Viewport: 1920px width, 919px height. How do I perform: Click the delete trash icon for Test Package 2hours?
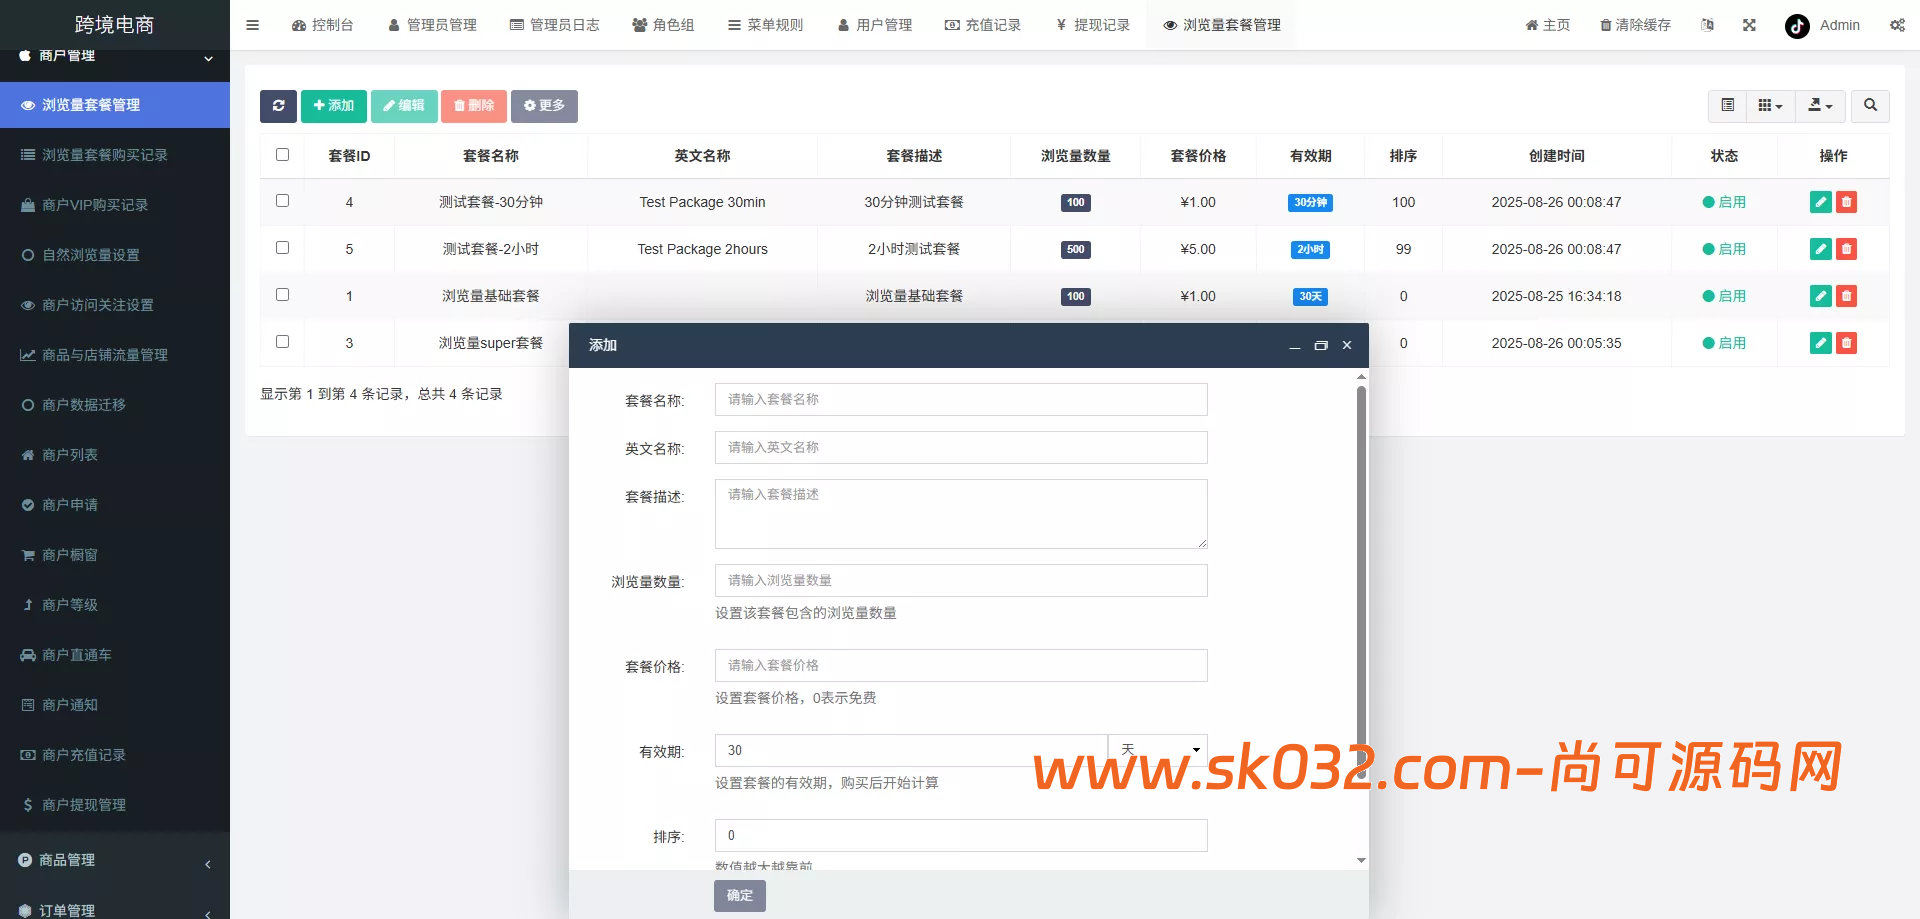[1846, 249]
